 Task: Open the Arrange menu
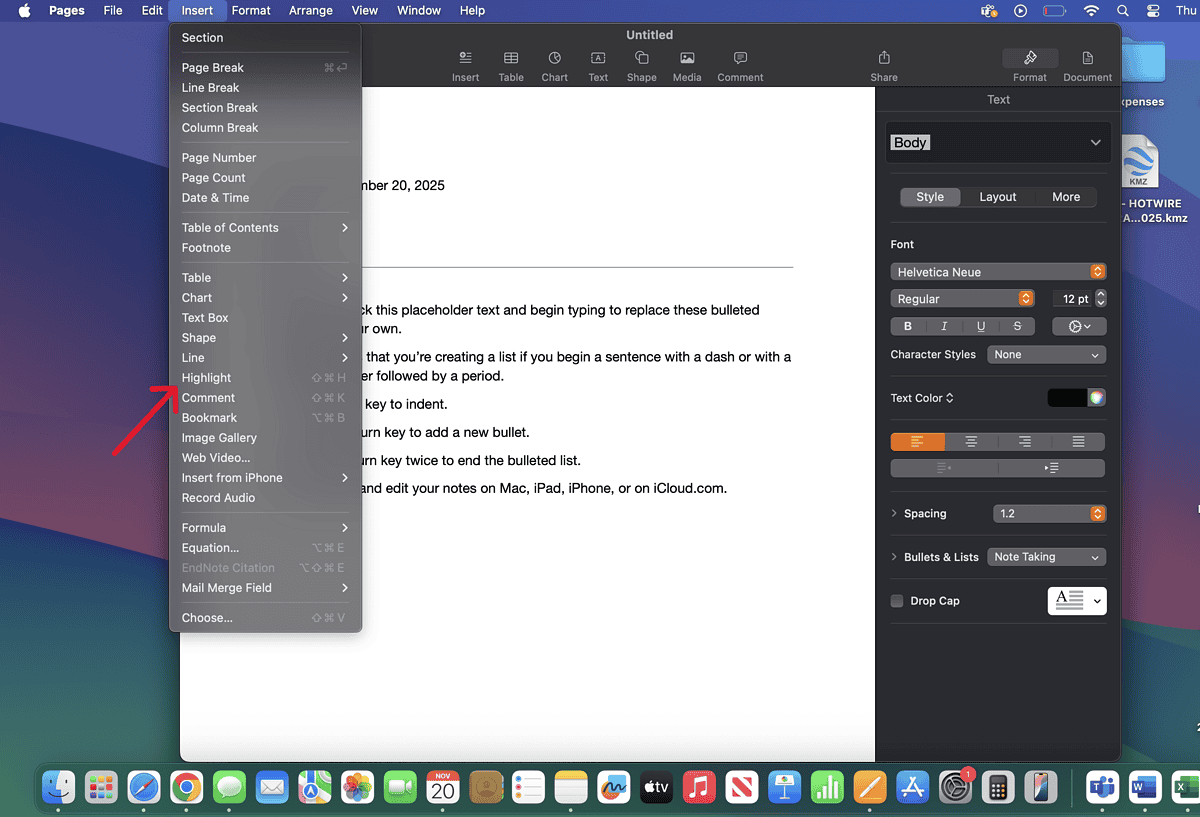[x=311, y=11]
